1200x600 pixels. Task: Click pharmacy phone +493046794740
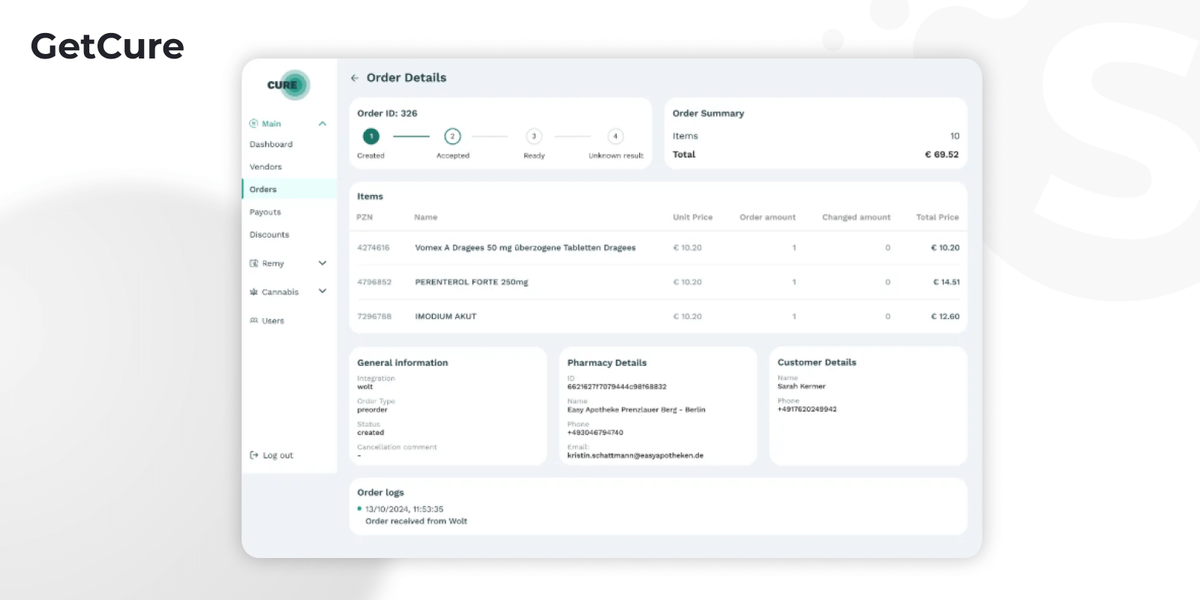pyautogui.click(x=595, y=432)
